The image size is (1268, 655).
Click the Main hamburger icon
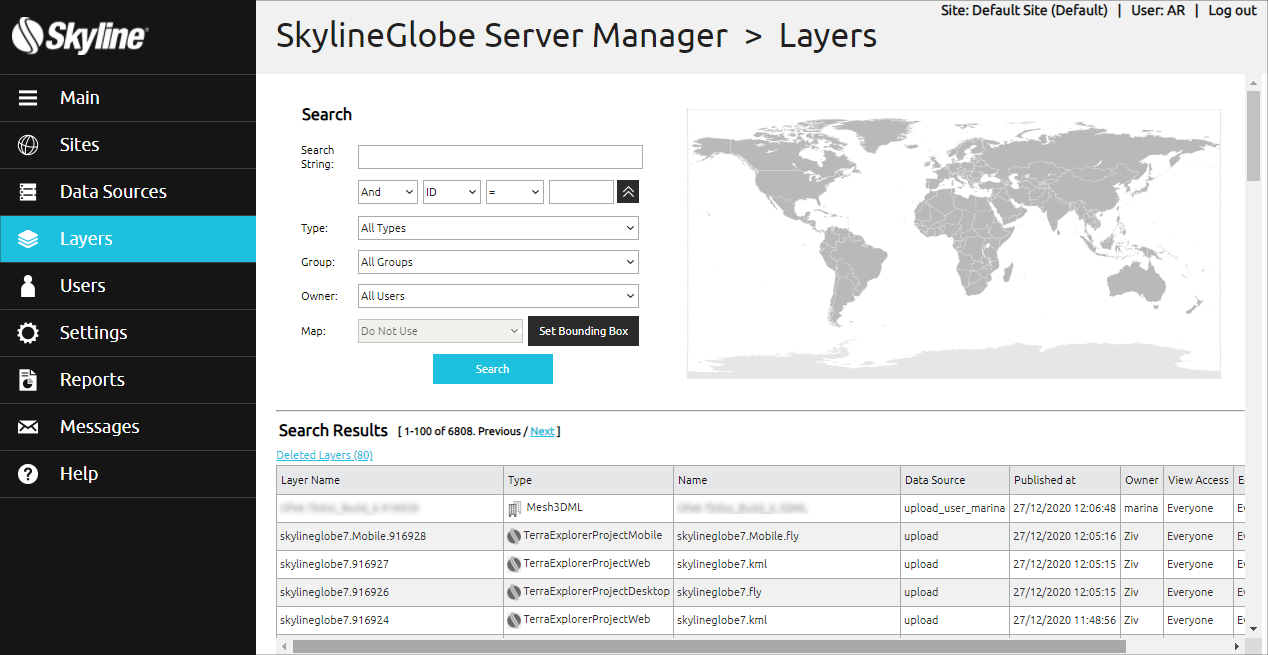tap(28, 98)
